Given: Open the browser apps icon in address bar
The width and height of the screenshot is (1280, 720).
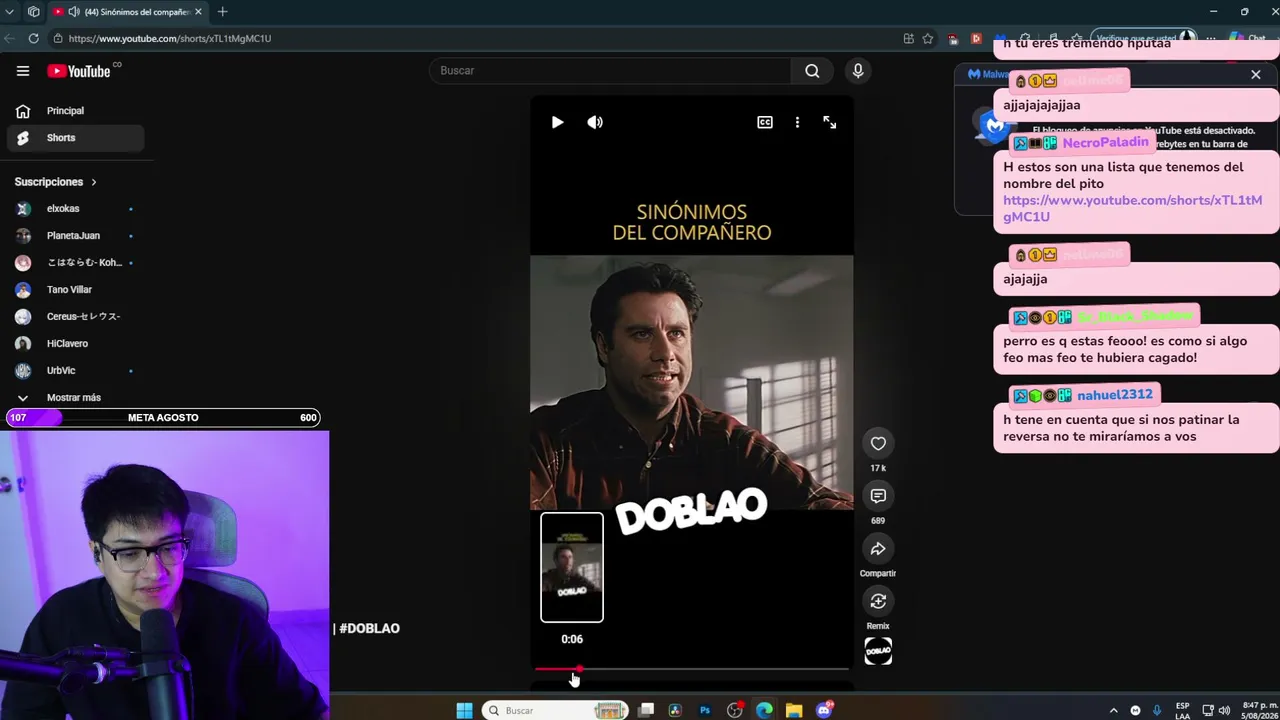Looking at the screenshot, I should click(x=908, y=38).
